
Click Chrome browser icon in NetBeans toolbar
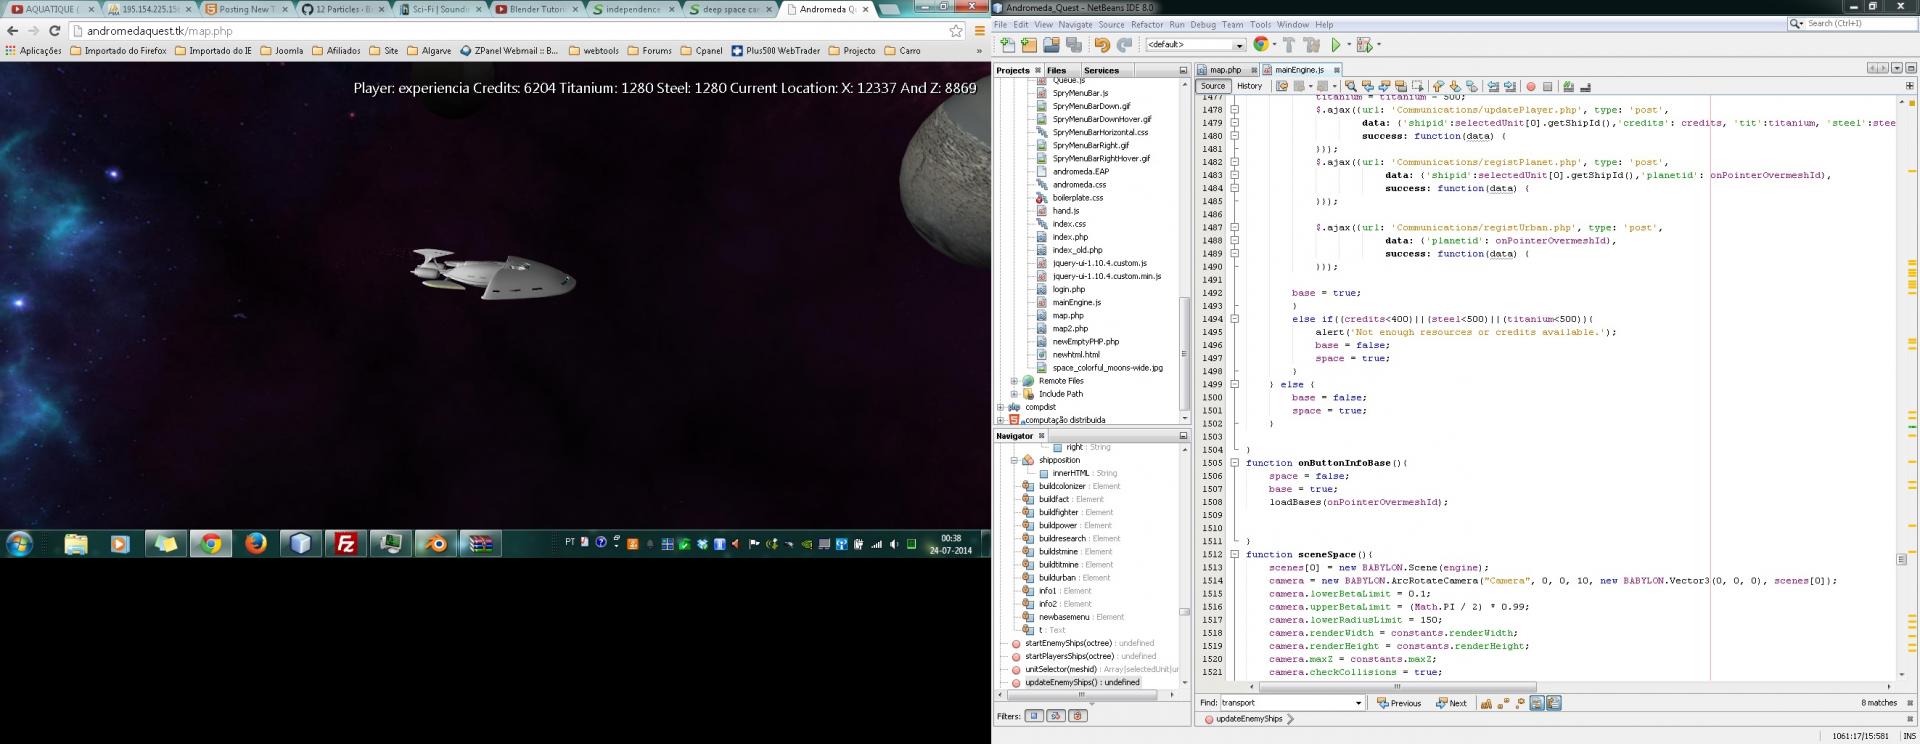pyautogui.click(x=1261, y=44)
